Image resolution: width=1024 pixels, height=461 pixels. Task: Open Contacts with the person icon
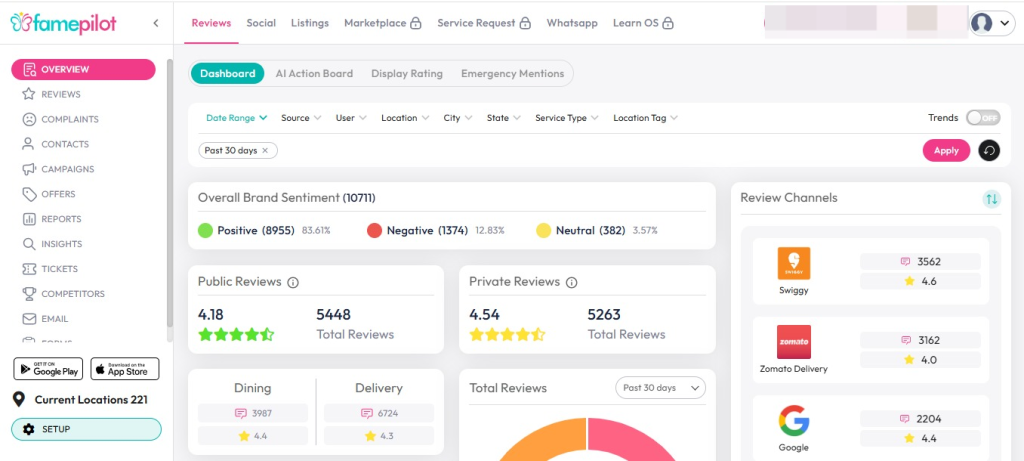(x=55, y=144)
